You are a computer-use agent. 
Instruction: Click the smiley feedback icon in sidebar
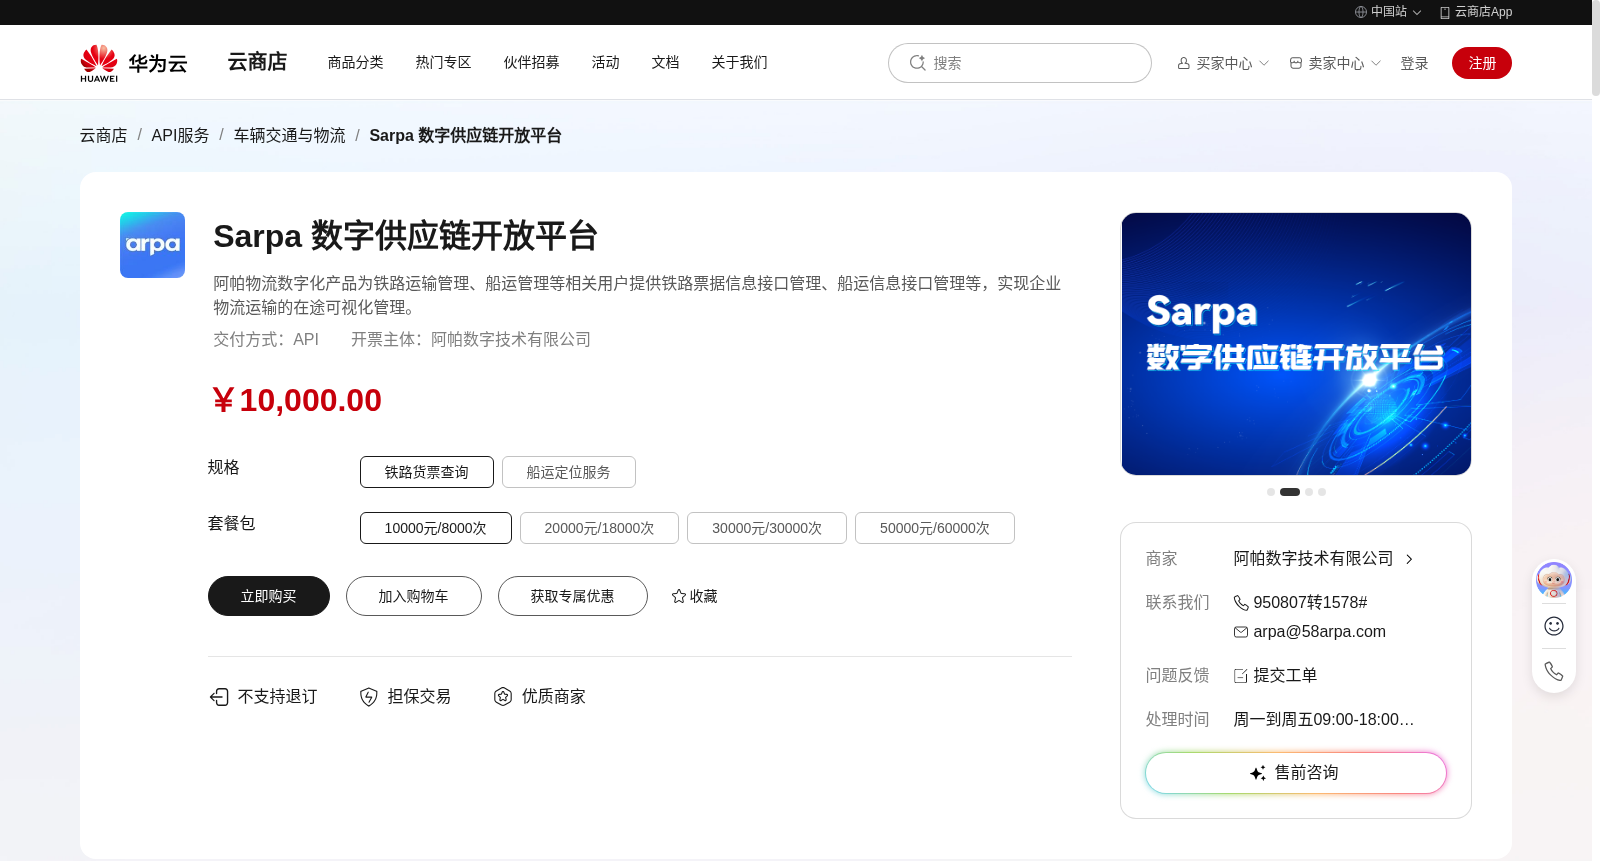click(x=1554, y=626)
